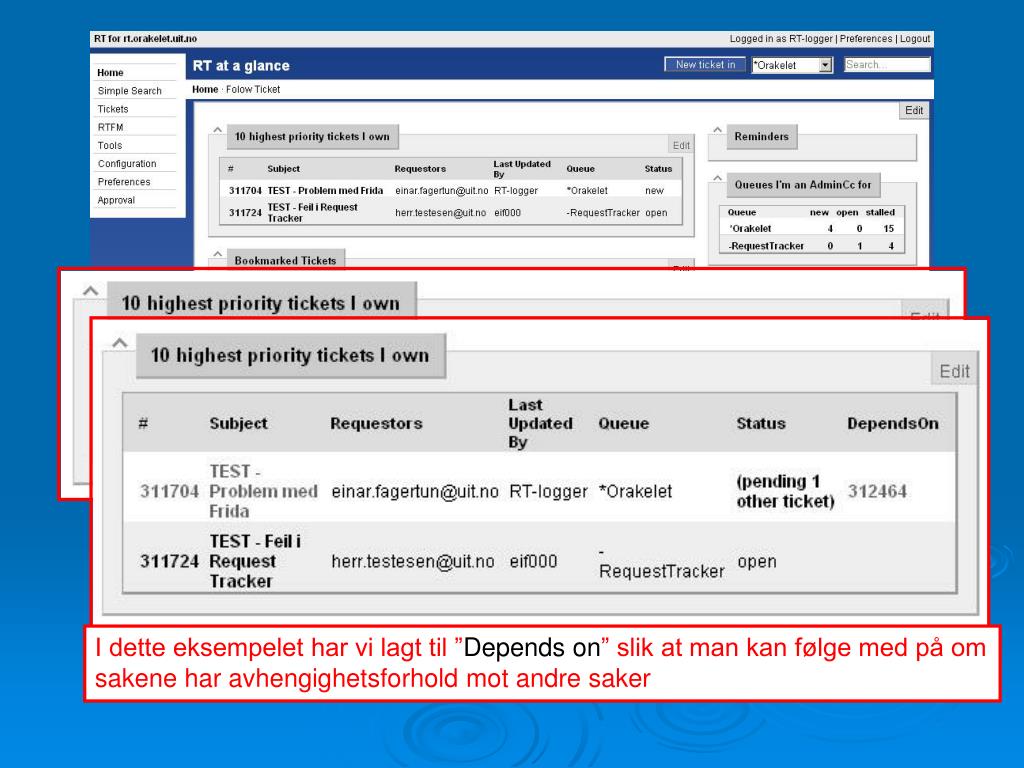The image size is (1024, 768).
Task: Open RTFM sidebar entry
Action: pos(110,127)
